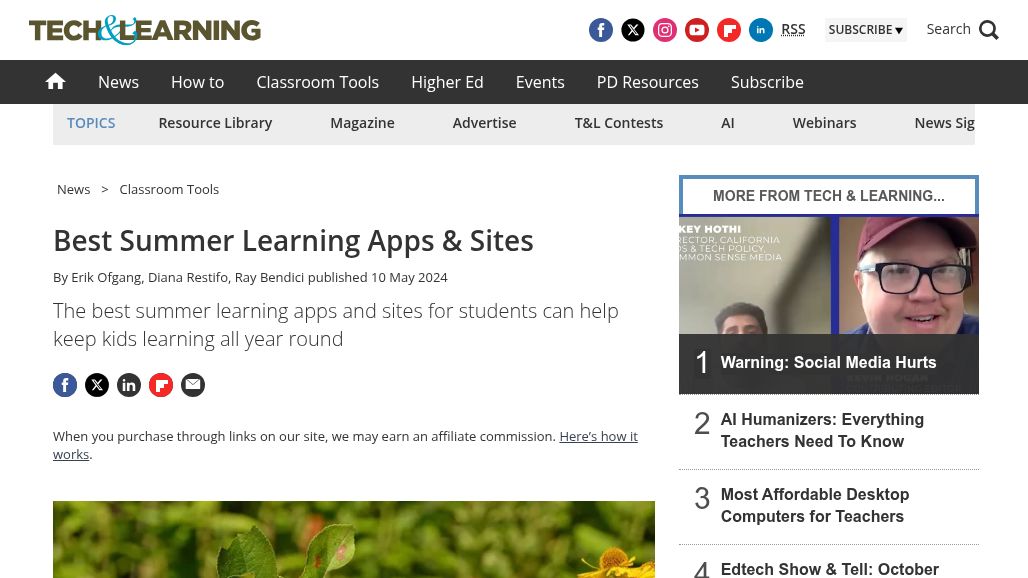Expand the Subscribe dropdown in header
1028x578 pixels.
(x=865, y=30)
